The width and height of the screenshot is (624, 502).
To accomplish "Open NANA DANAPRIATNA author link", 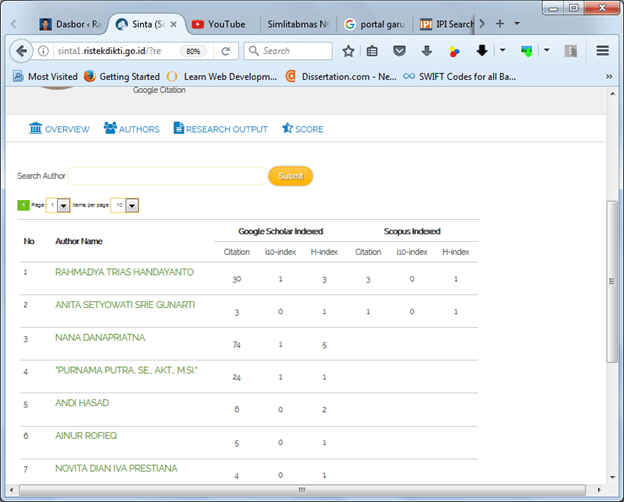I will coord(100,338).
